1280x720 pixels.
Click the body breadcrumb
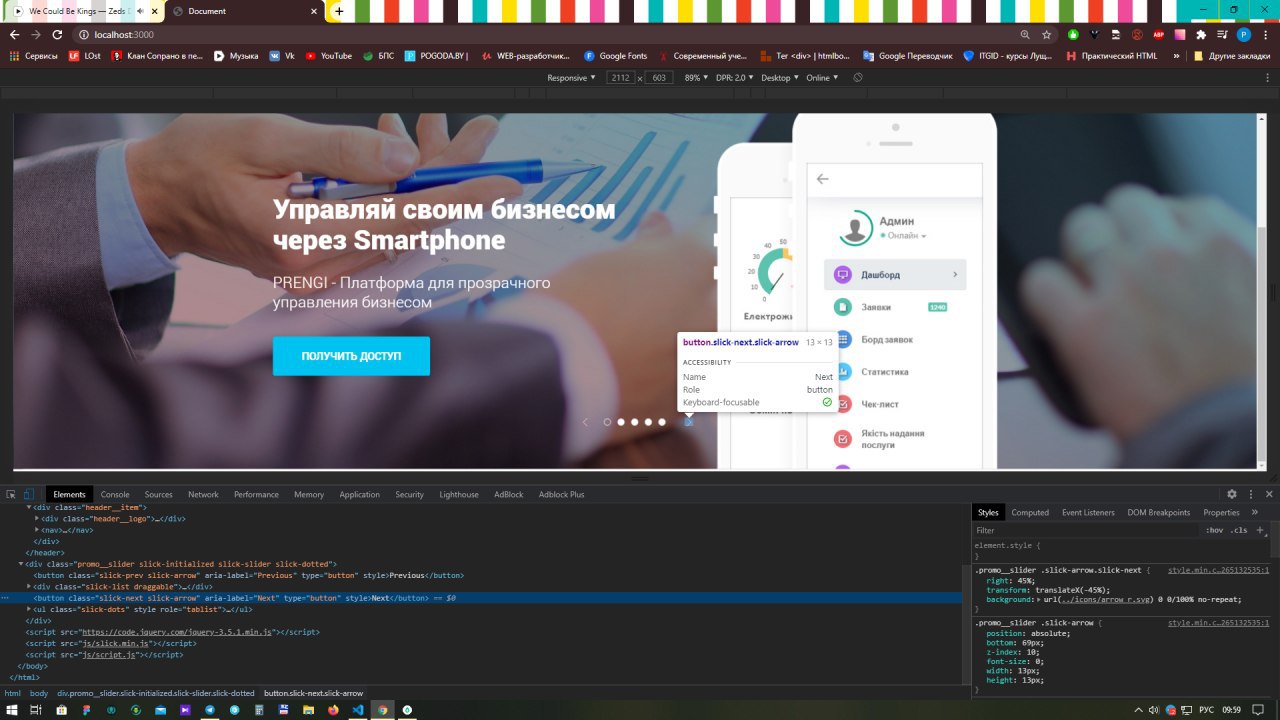pyautogui.click(x=39, y=693)
